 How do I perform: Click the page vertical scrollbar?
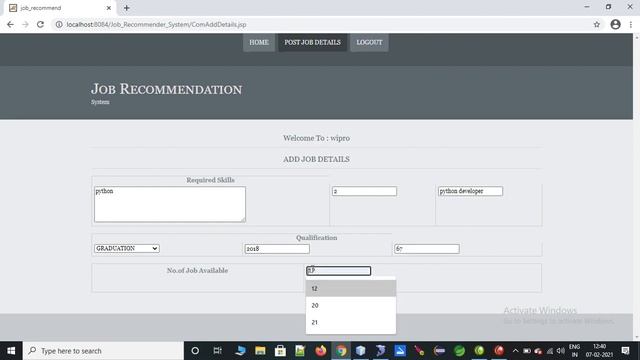[x=636, y=187]
